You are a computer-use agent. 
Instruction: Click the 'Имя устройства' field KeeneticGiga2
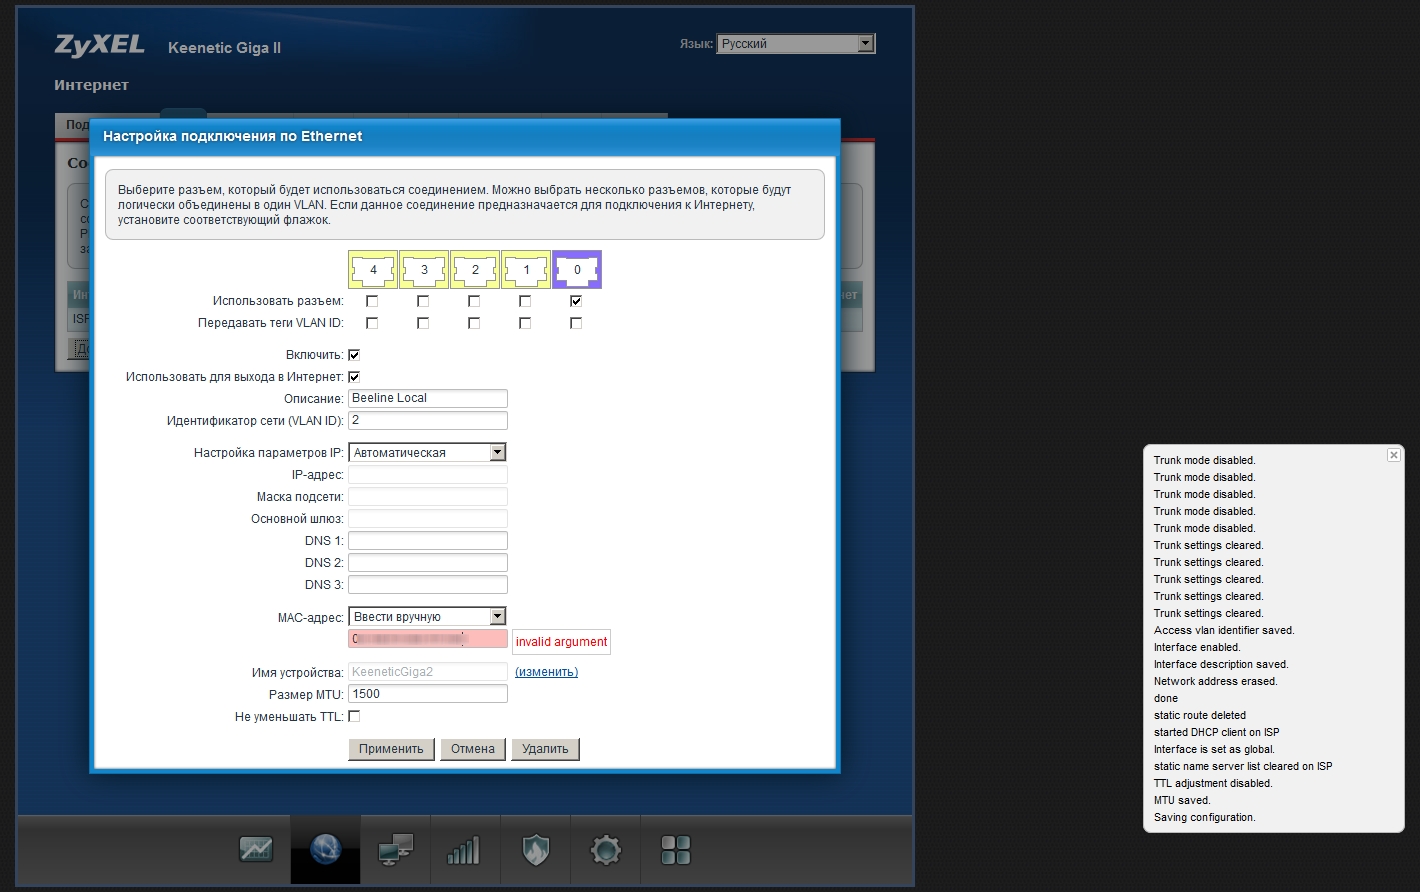[x=428, y=672]
